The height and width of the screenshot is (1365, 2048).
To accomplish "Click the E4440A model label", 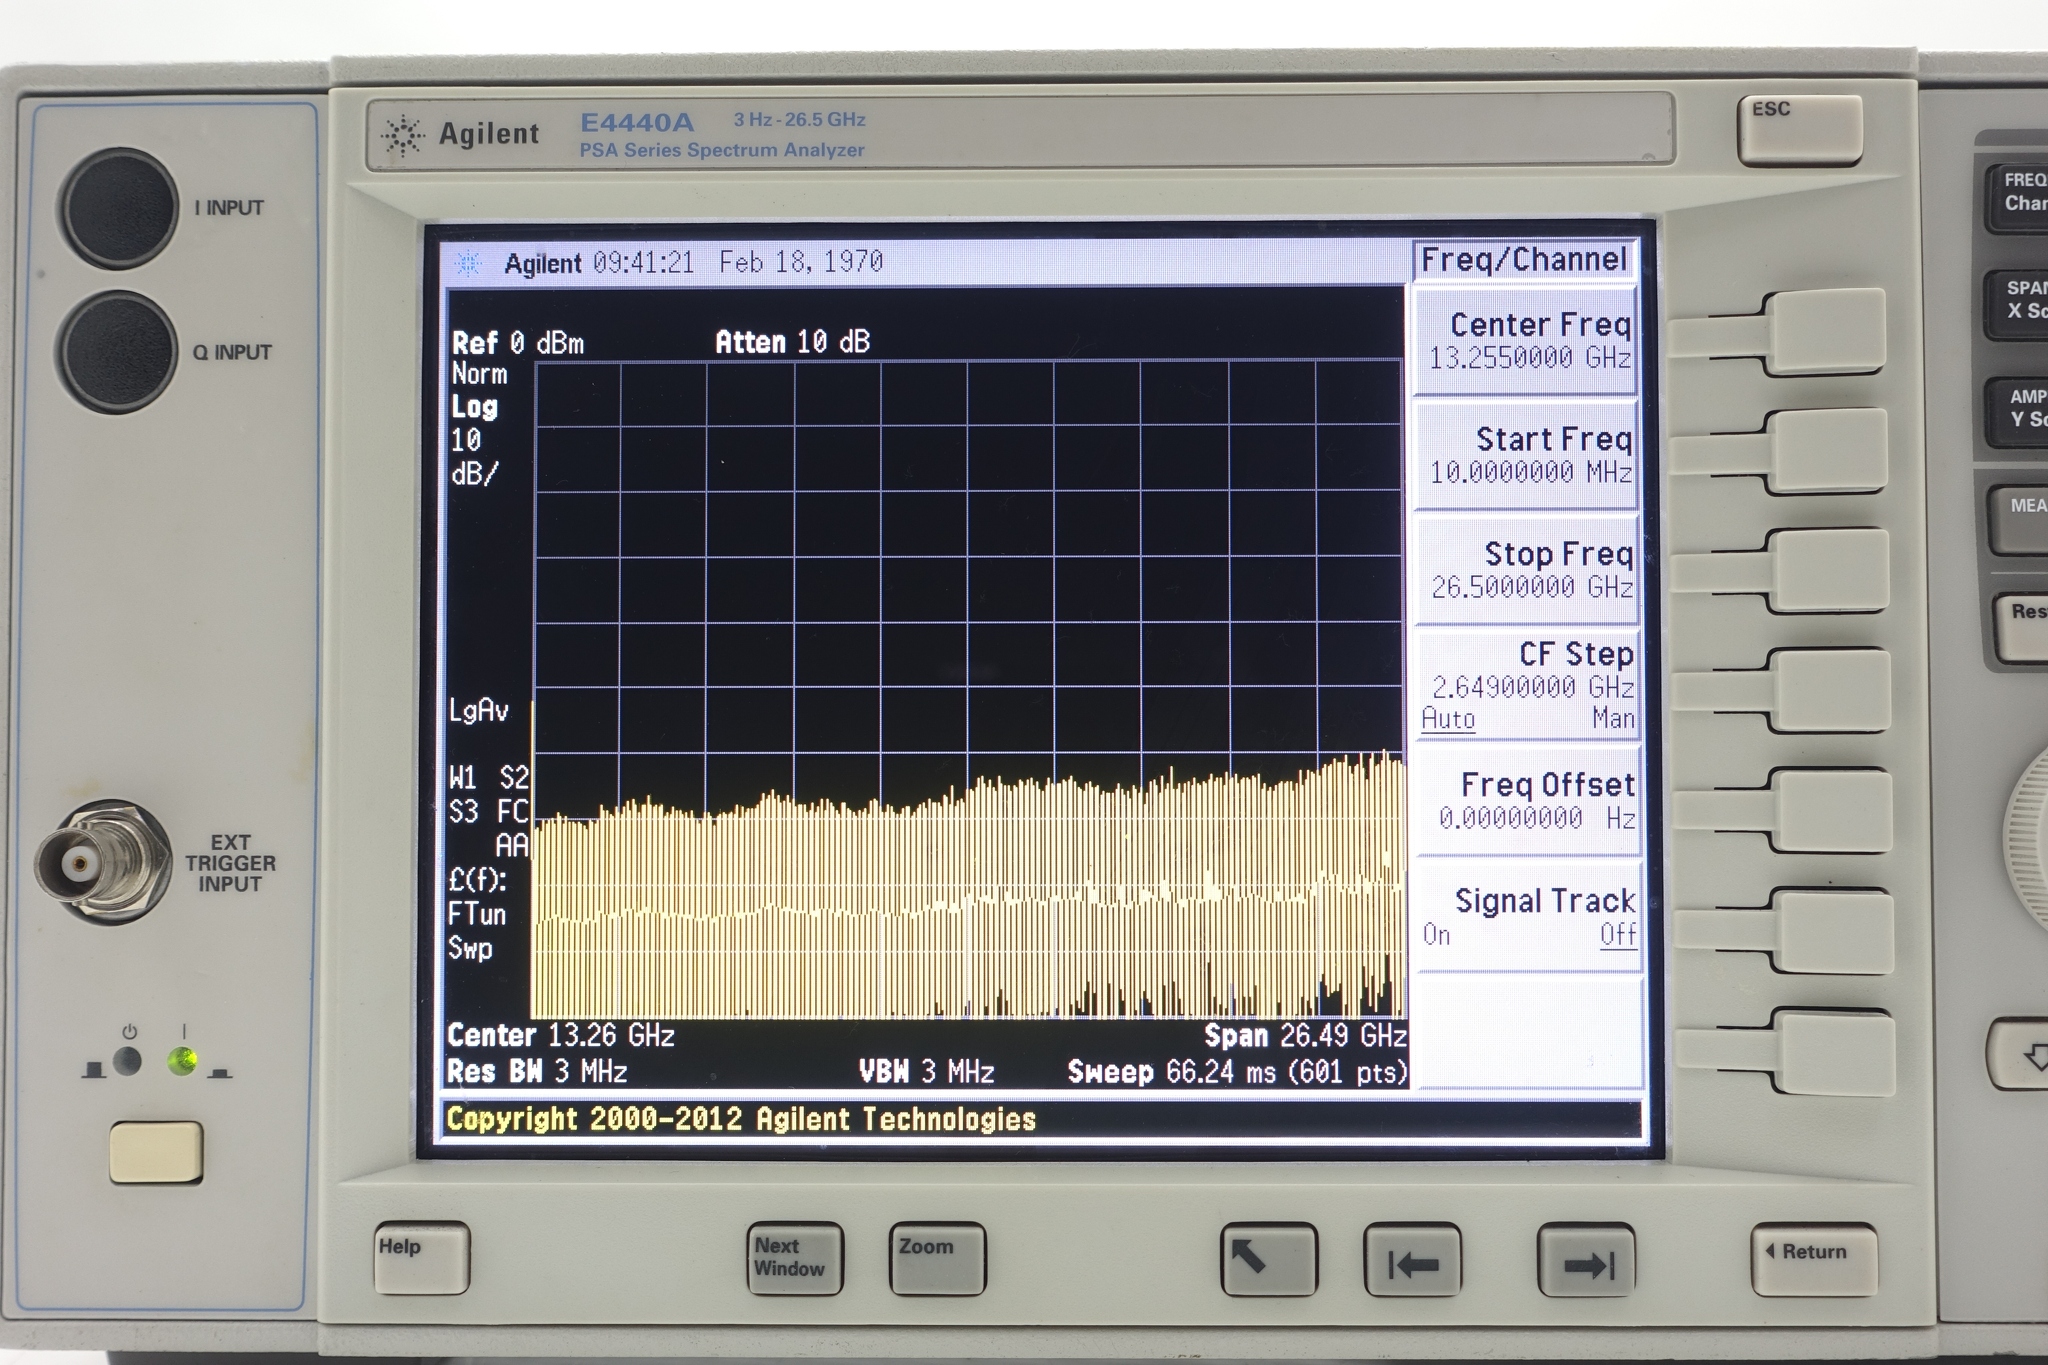I will [x=636, y=123].
